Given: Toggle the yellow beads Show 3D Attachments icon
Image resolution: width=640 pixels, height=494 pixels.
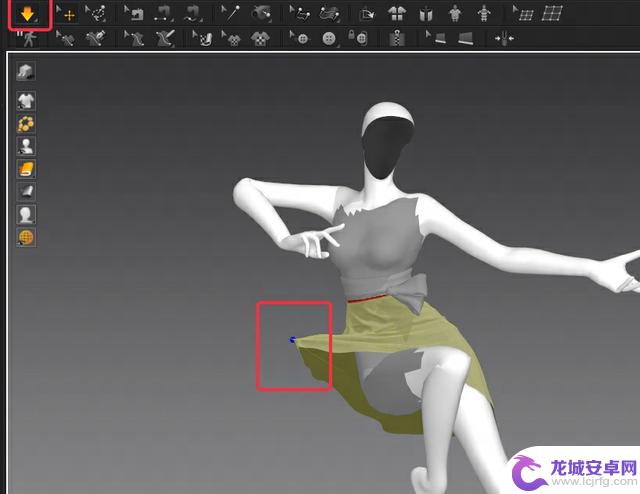Looking at the screenshot, I should tap(26, 124).
